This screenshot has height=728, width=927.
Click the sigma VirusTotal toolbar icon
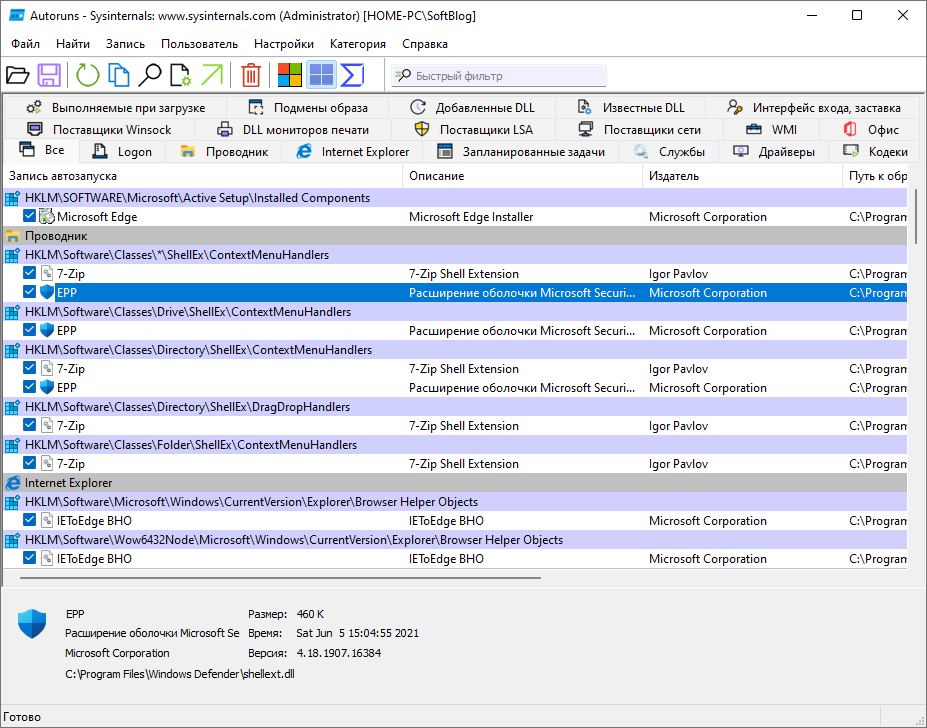tap(352, 75)
